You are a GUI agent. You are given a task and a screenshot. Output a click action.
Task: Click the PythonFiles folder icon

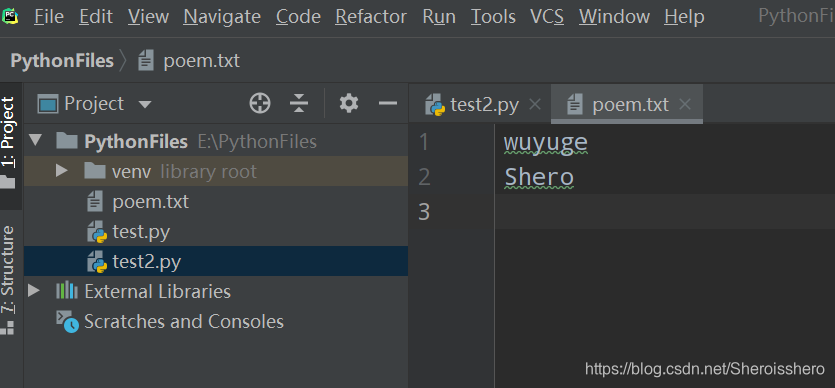[67, 141]
